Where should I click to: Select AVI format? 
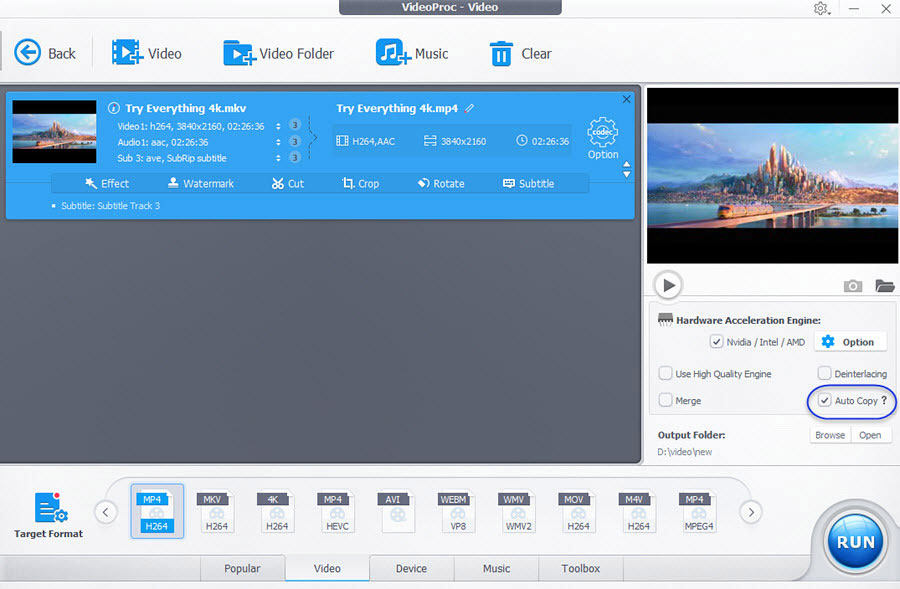(397, 511)
